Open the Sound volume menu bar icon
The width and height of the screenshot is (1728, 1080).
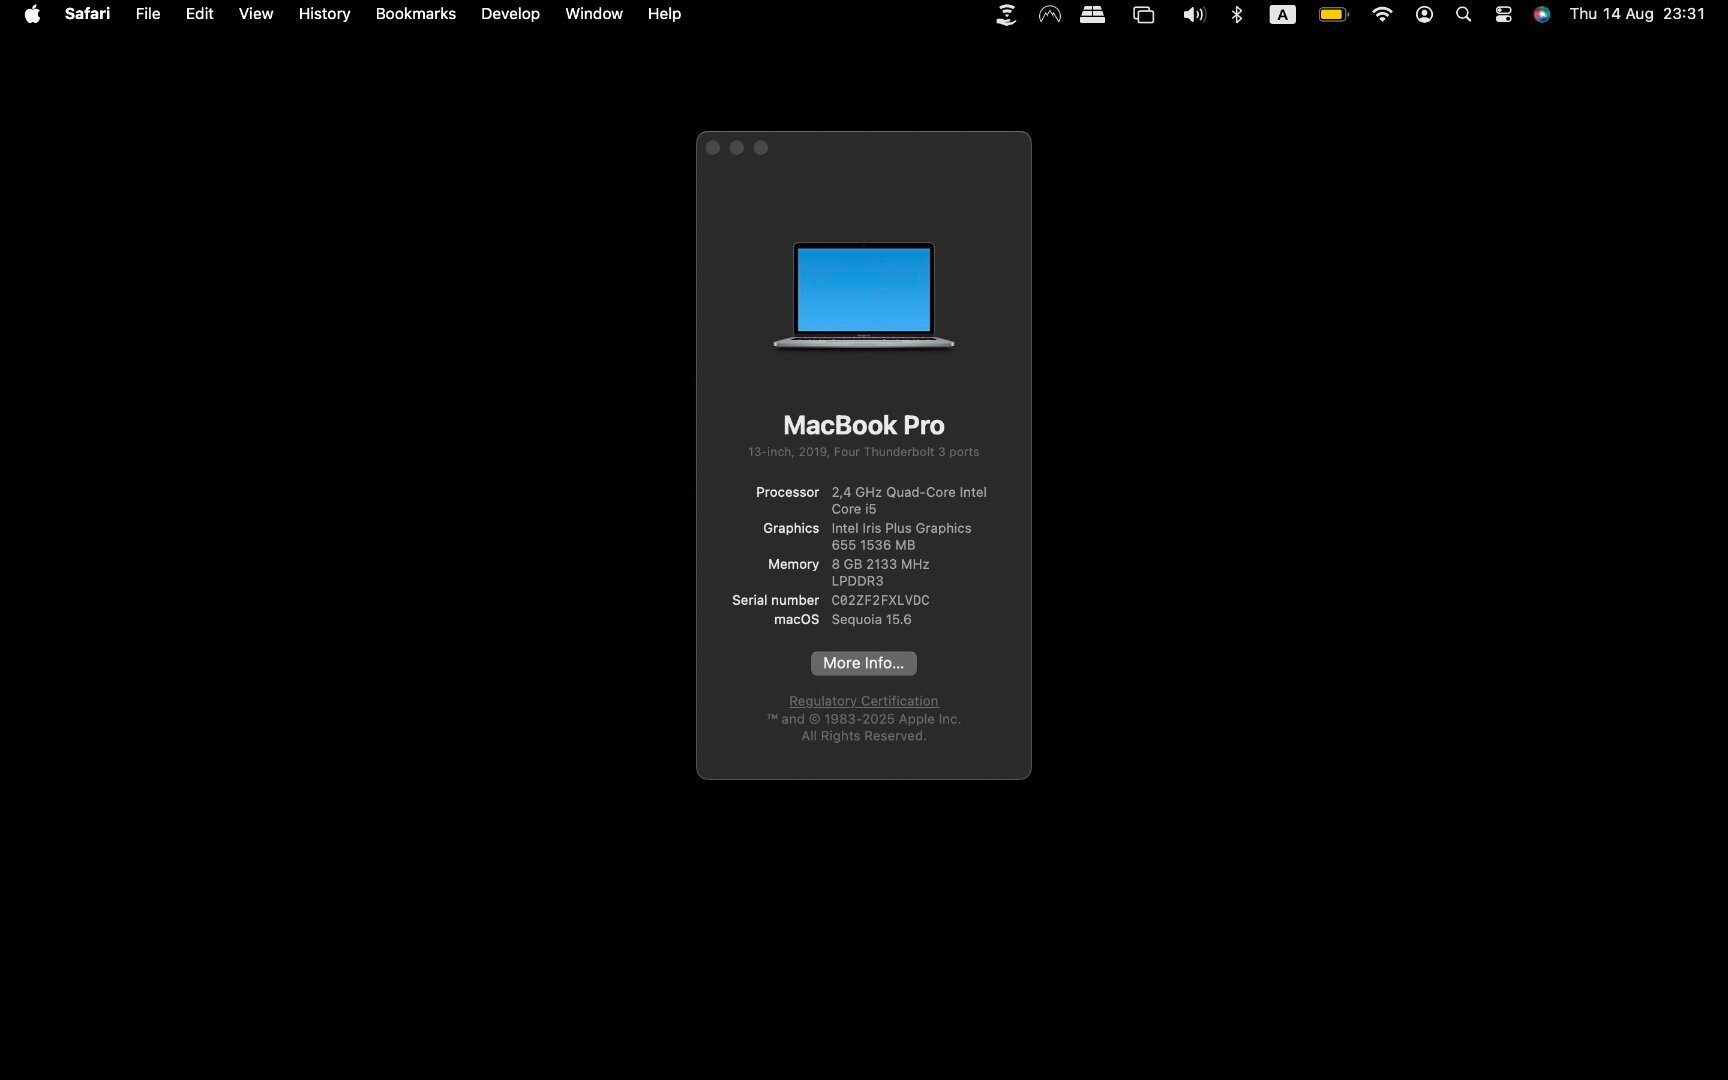coord(1194,14)
